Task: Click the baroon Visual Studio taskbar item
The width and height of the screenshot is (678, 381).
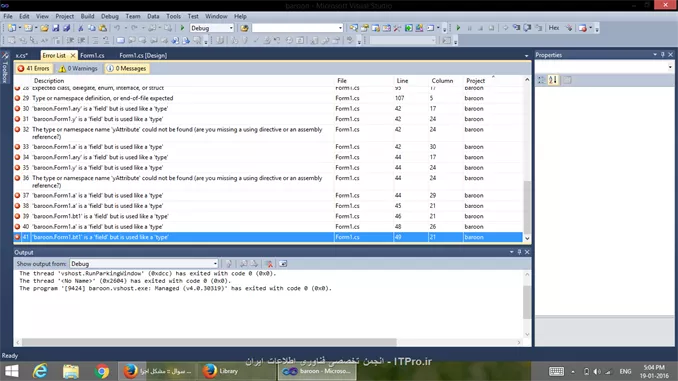Action: [x=318, y=371]
